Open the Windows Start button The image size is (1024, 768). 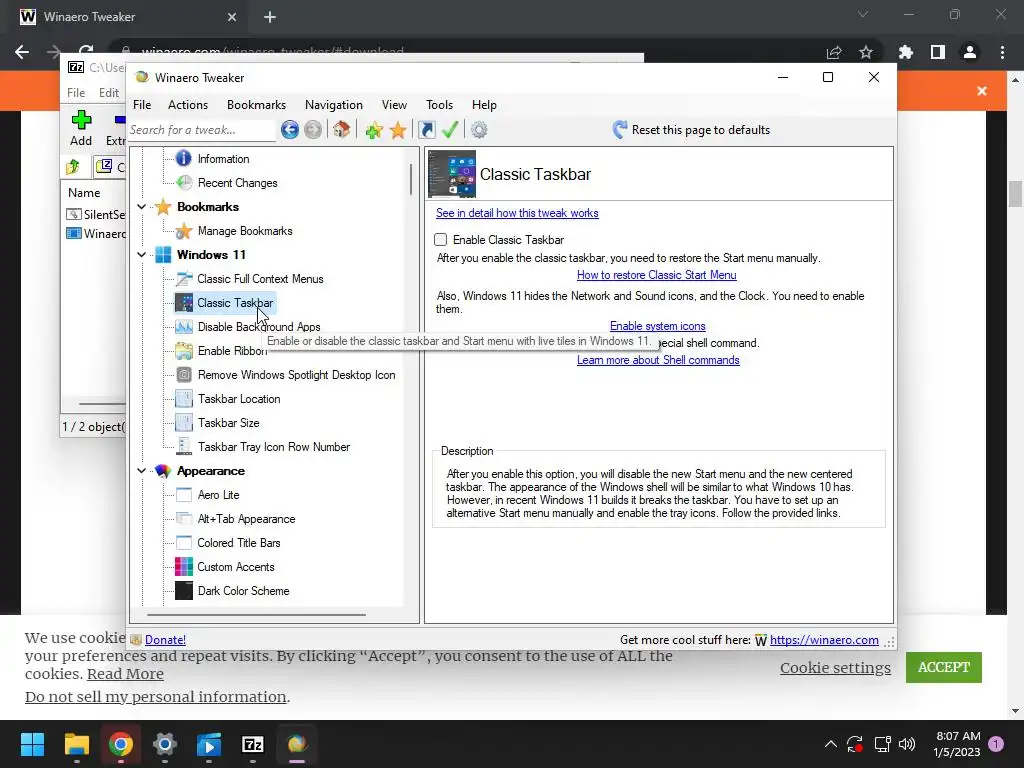coord(32,744)
